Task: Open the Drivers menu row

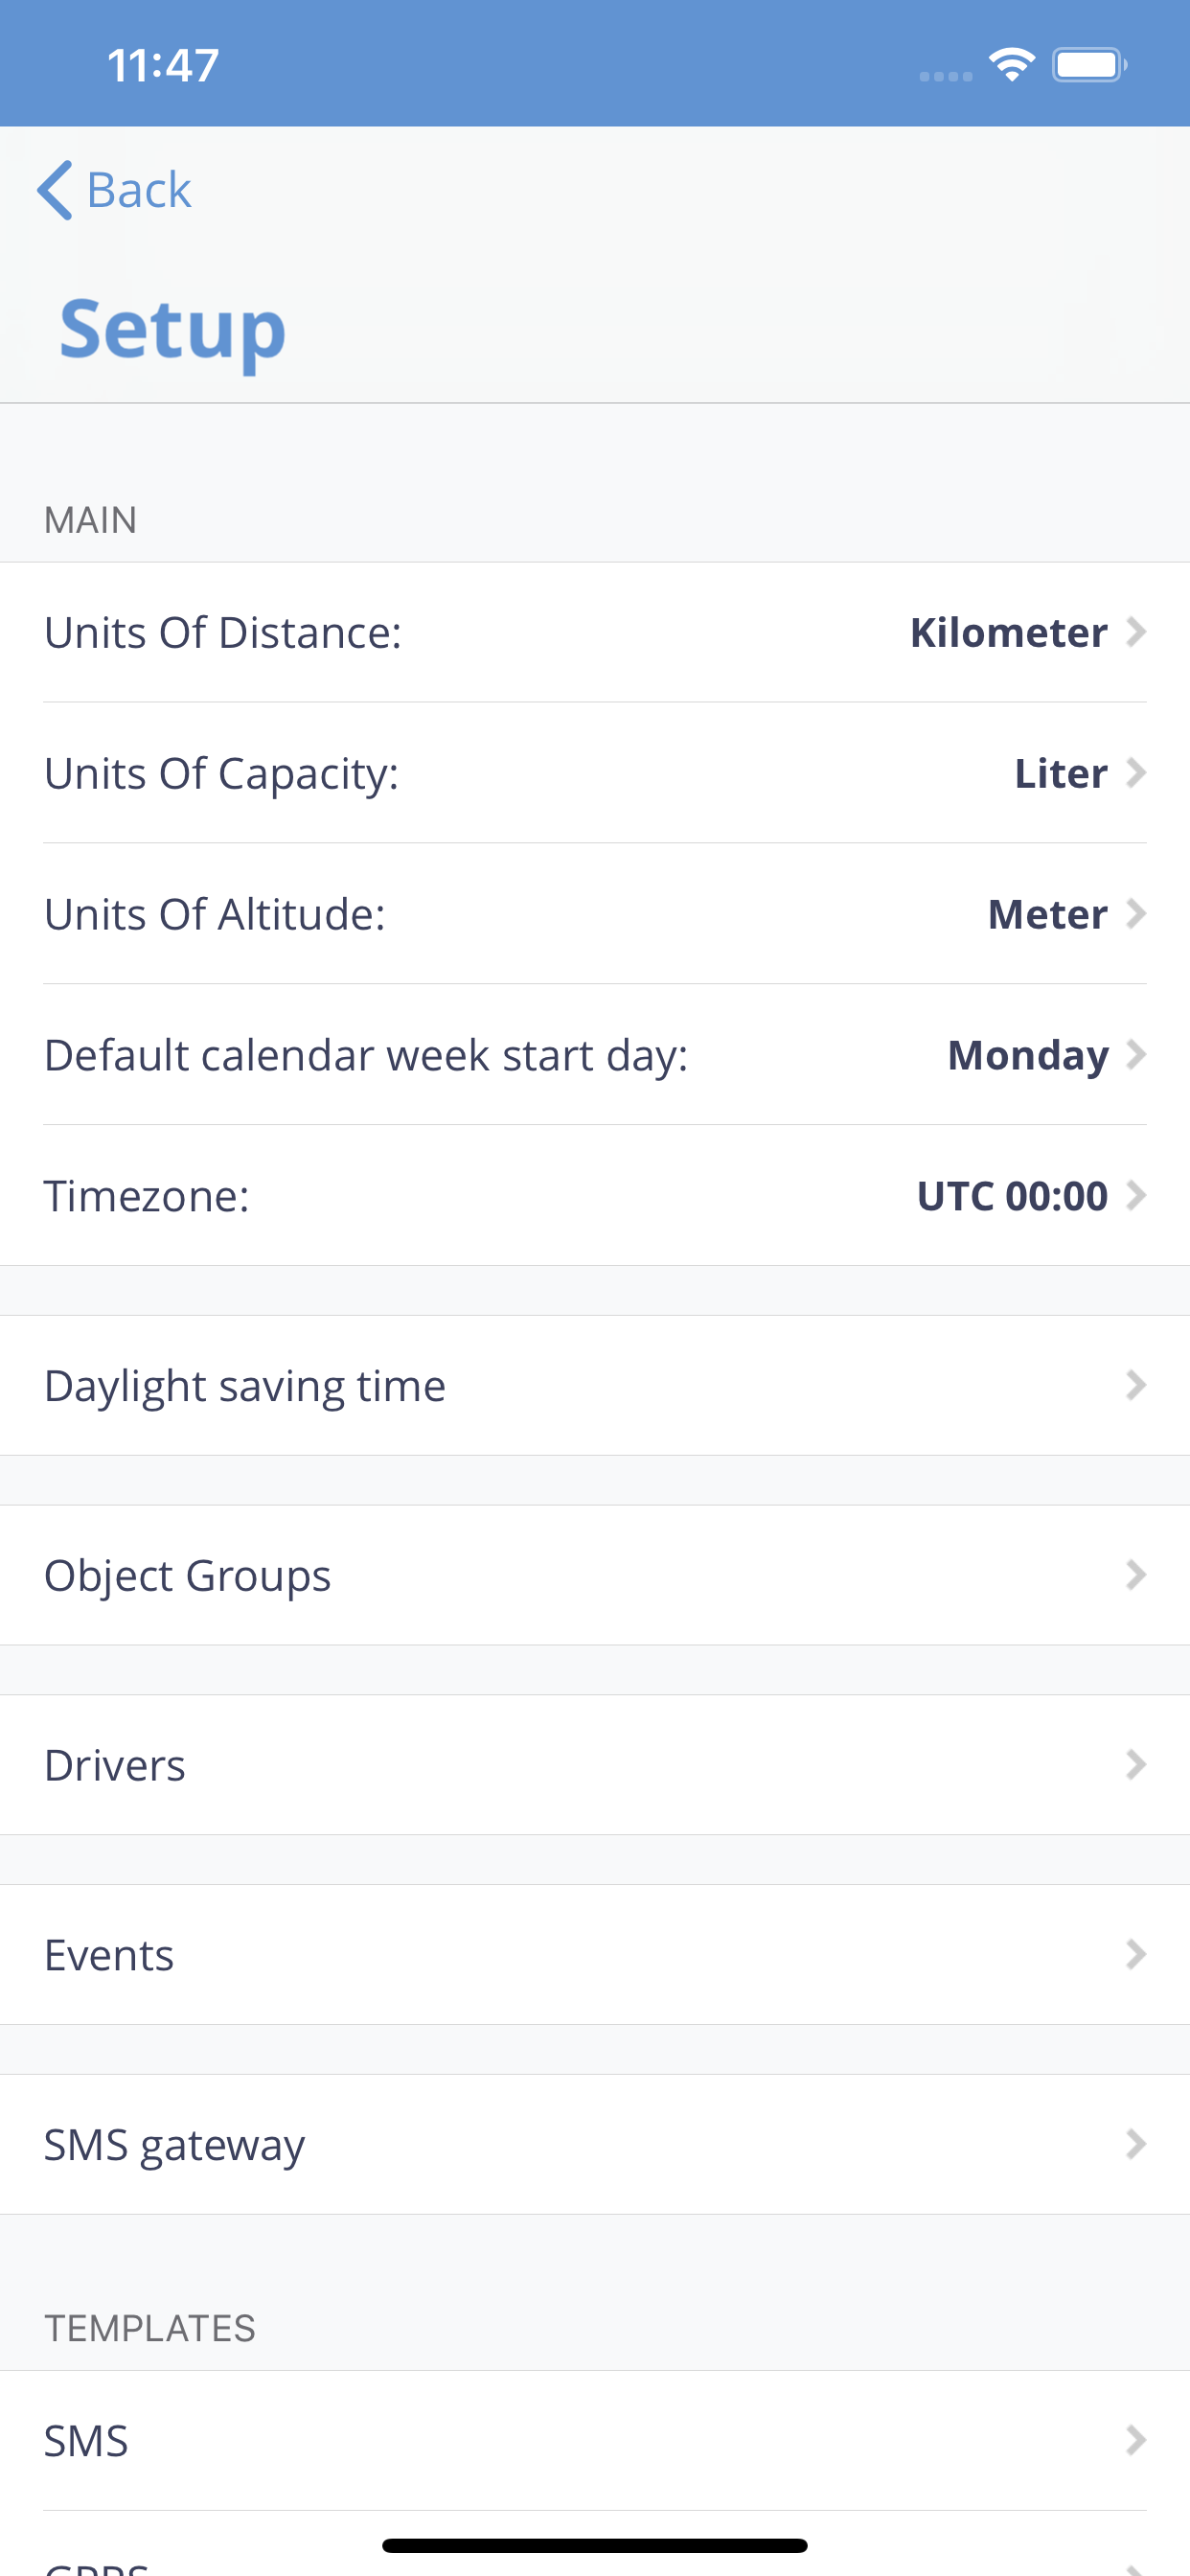Action: (595, 1765)
